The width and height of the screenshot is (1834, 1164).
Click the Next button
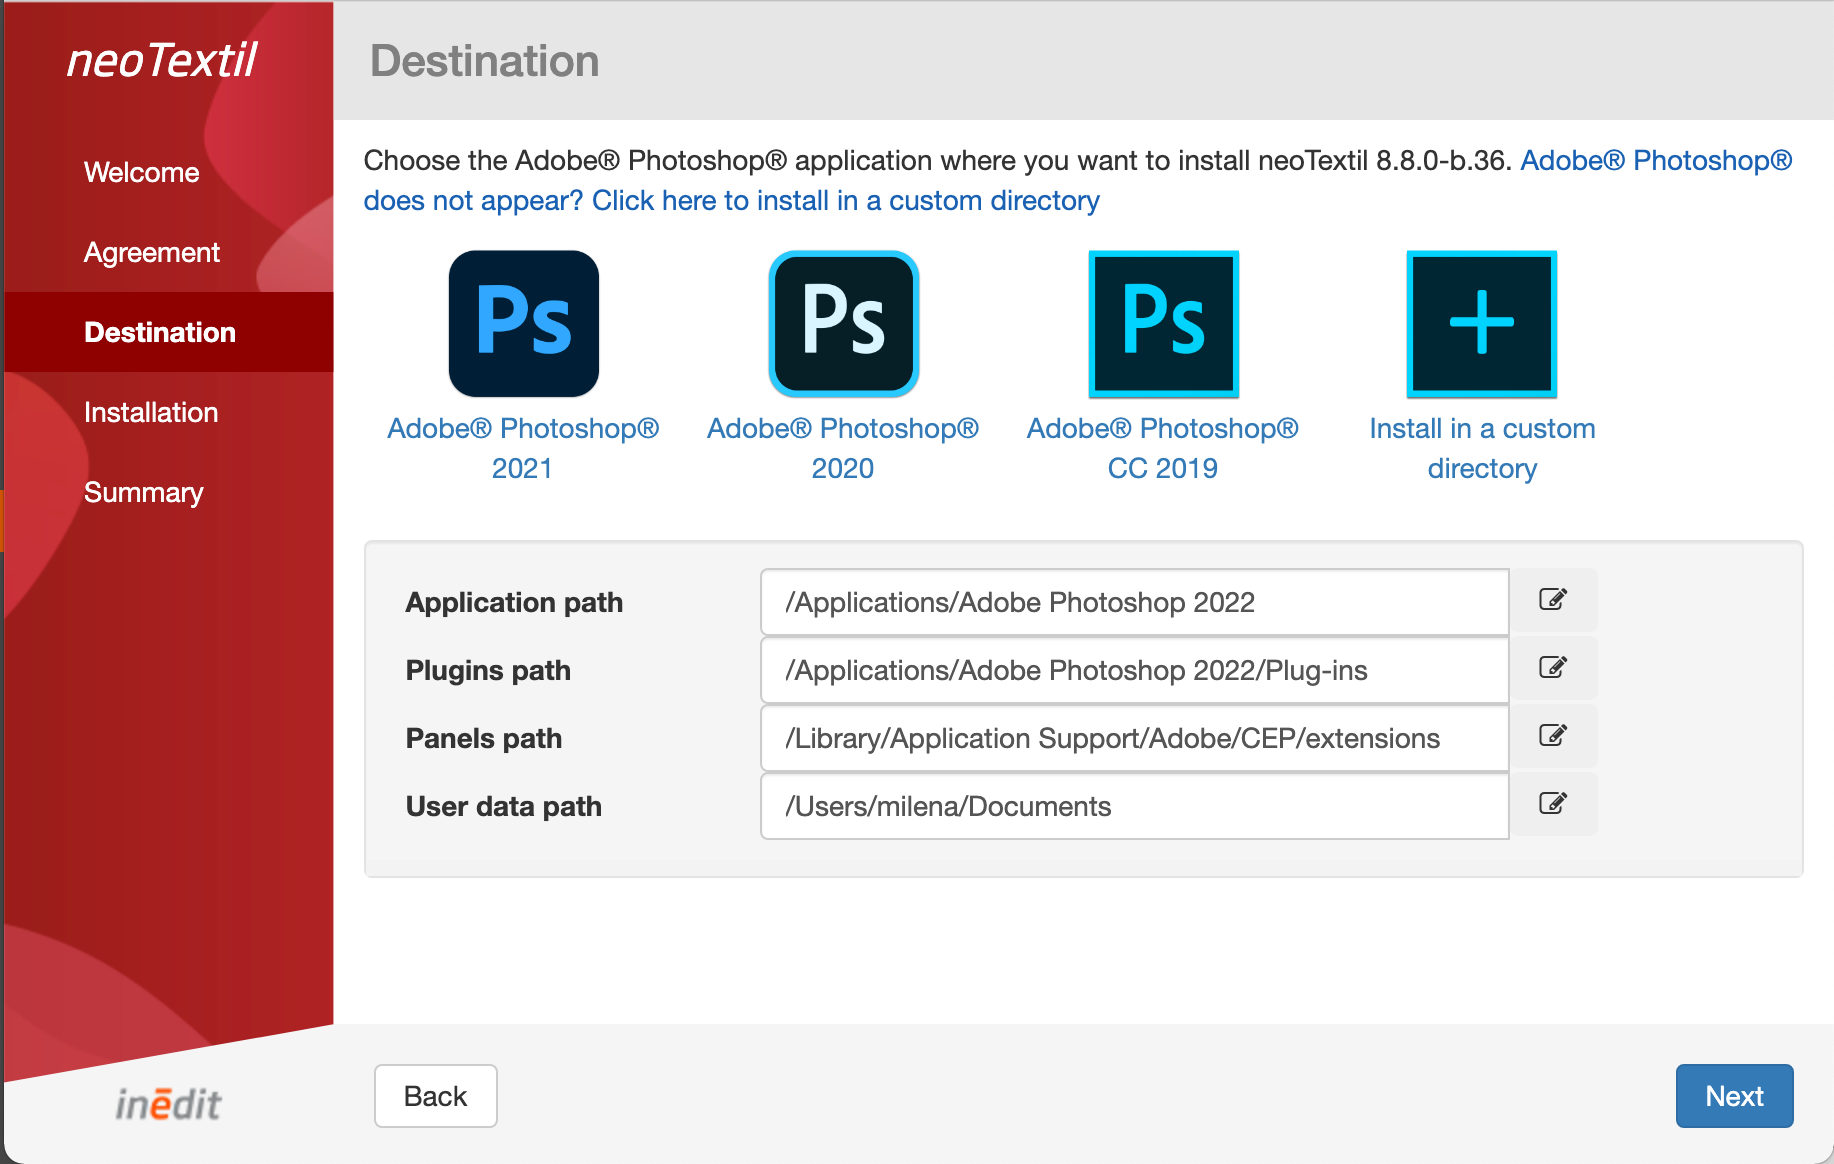(1734, 1096)
